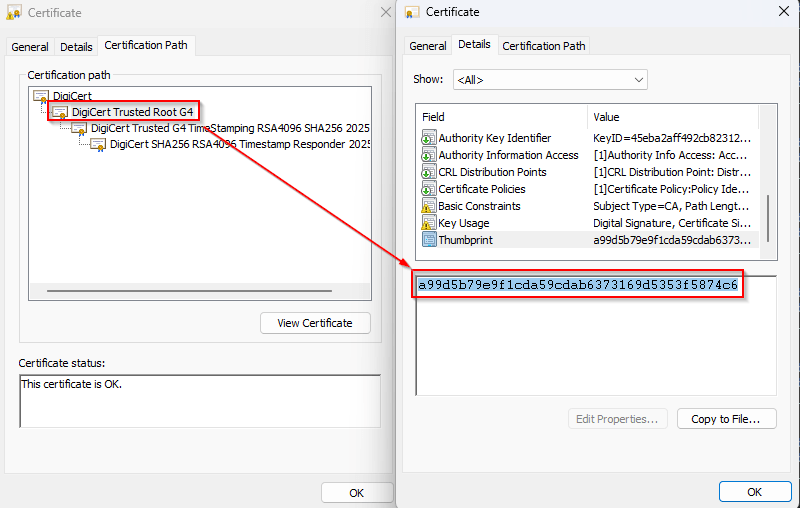Open the Show filter dropdown
The image size is (800, 508).
(550, 79)
